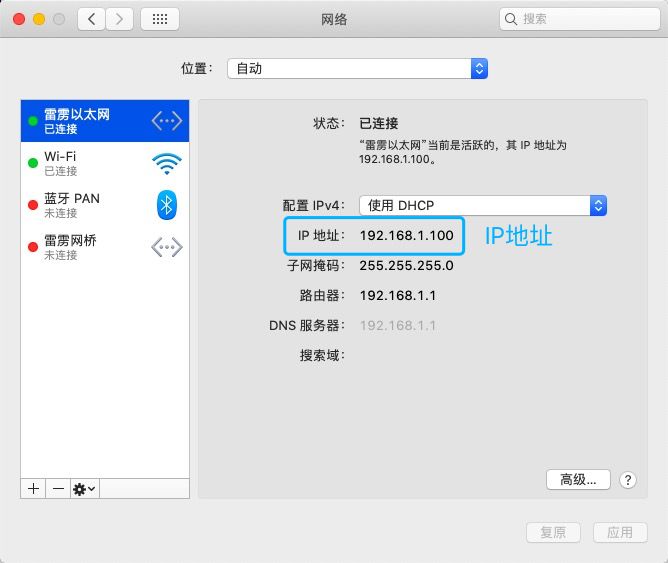Remove selected service with minus button
The width and height of the screenshot is (668, 563).
[x=58, y=488]
